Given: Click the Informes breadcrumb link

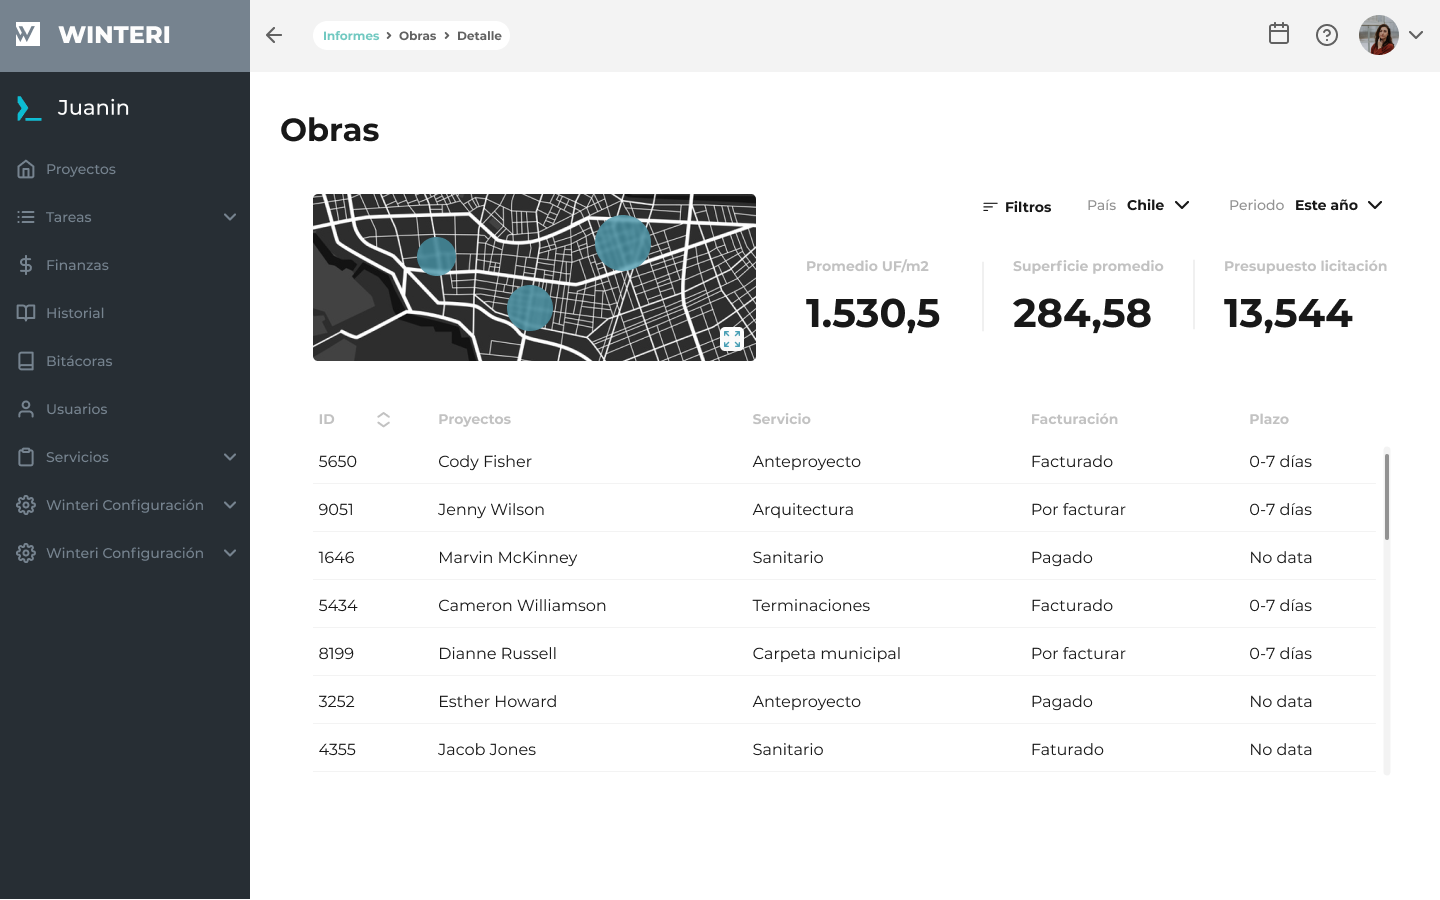Looking at the screenshot, I should pos(351,36).
